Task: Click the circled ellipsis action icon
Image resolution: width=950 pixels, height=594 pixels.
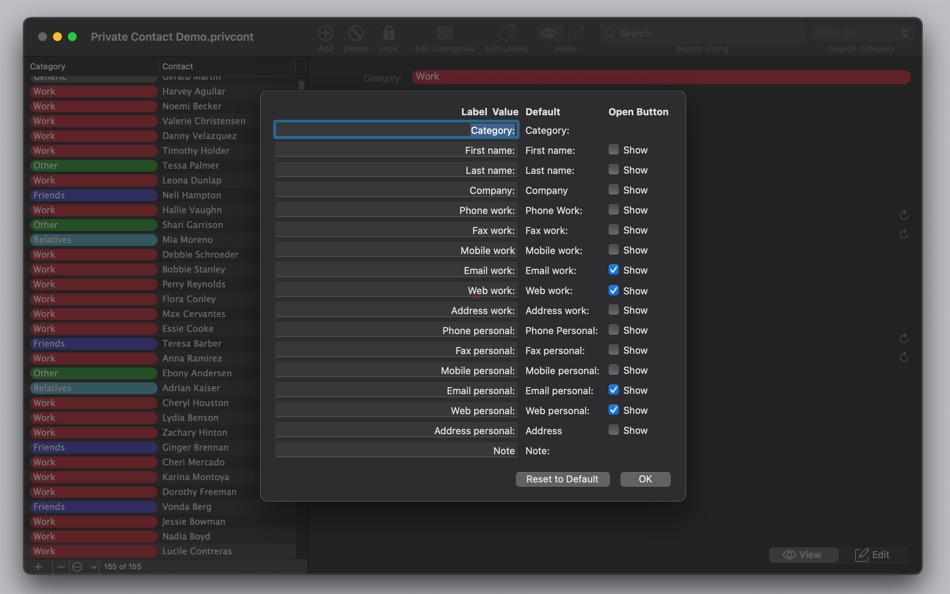Action: click(x=77, y=567)
